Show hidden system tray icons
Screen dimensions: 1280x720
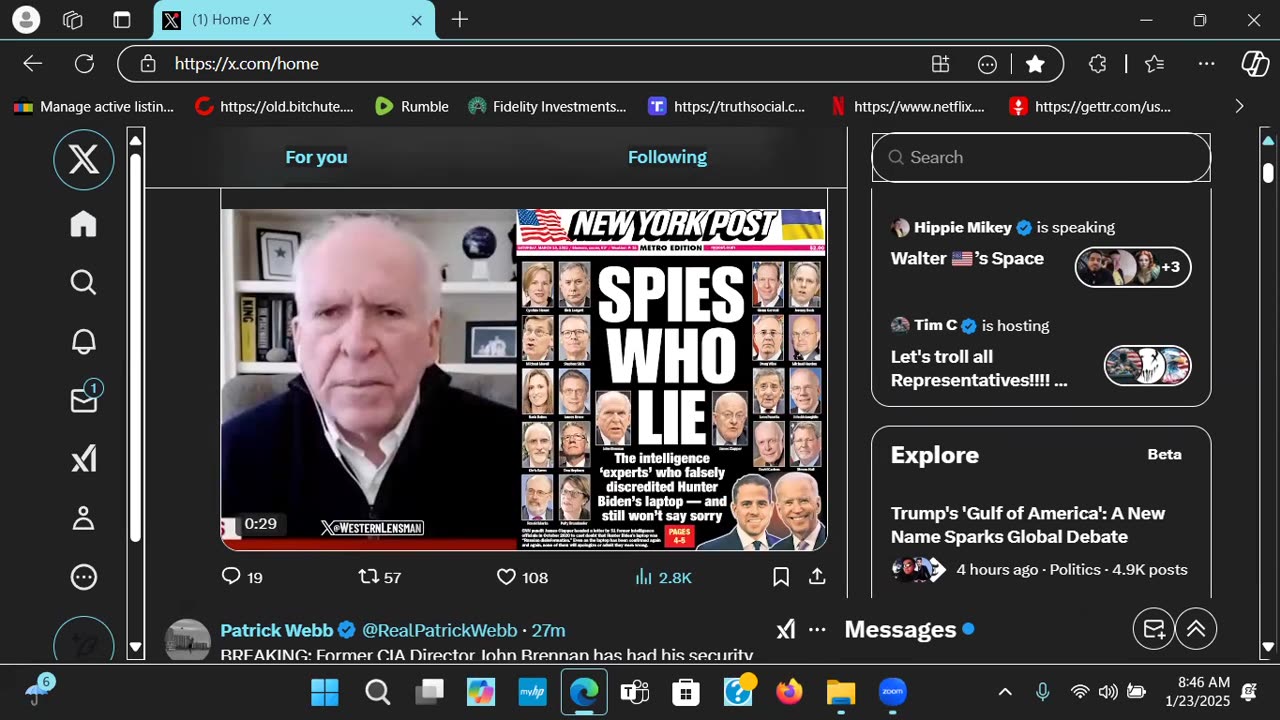[x=1005, y=692]
